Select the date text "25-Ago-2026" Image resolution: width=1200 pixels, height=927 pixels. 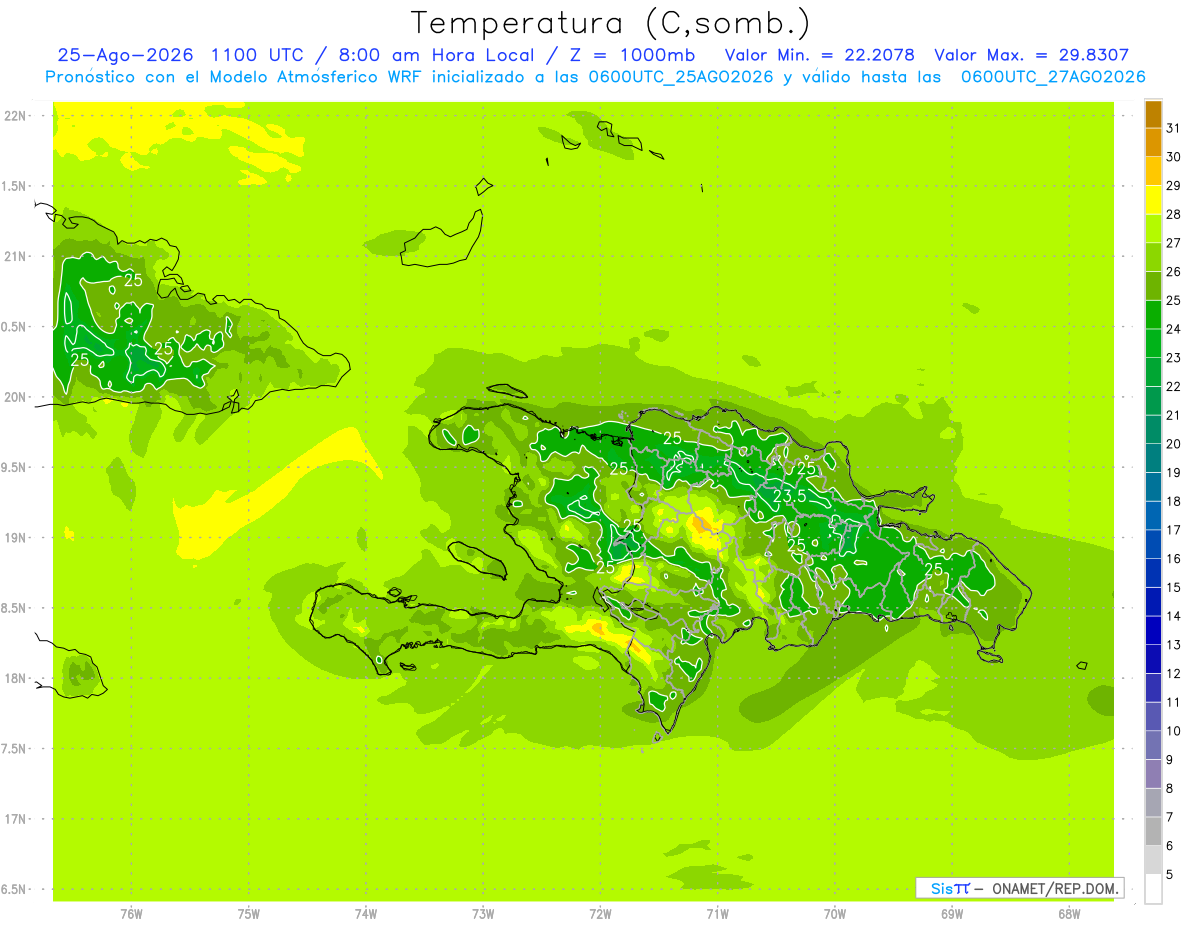126,55
